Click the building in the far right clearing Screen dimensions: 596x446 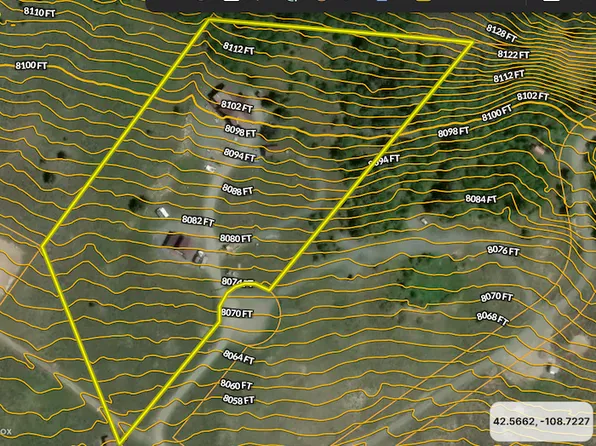[x=539, y=150]
